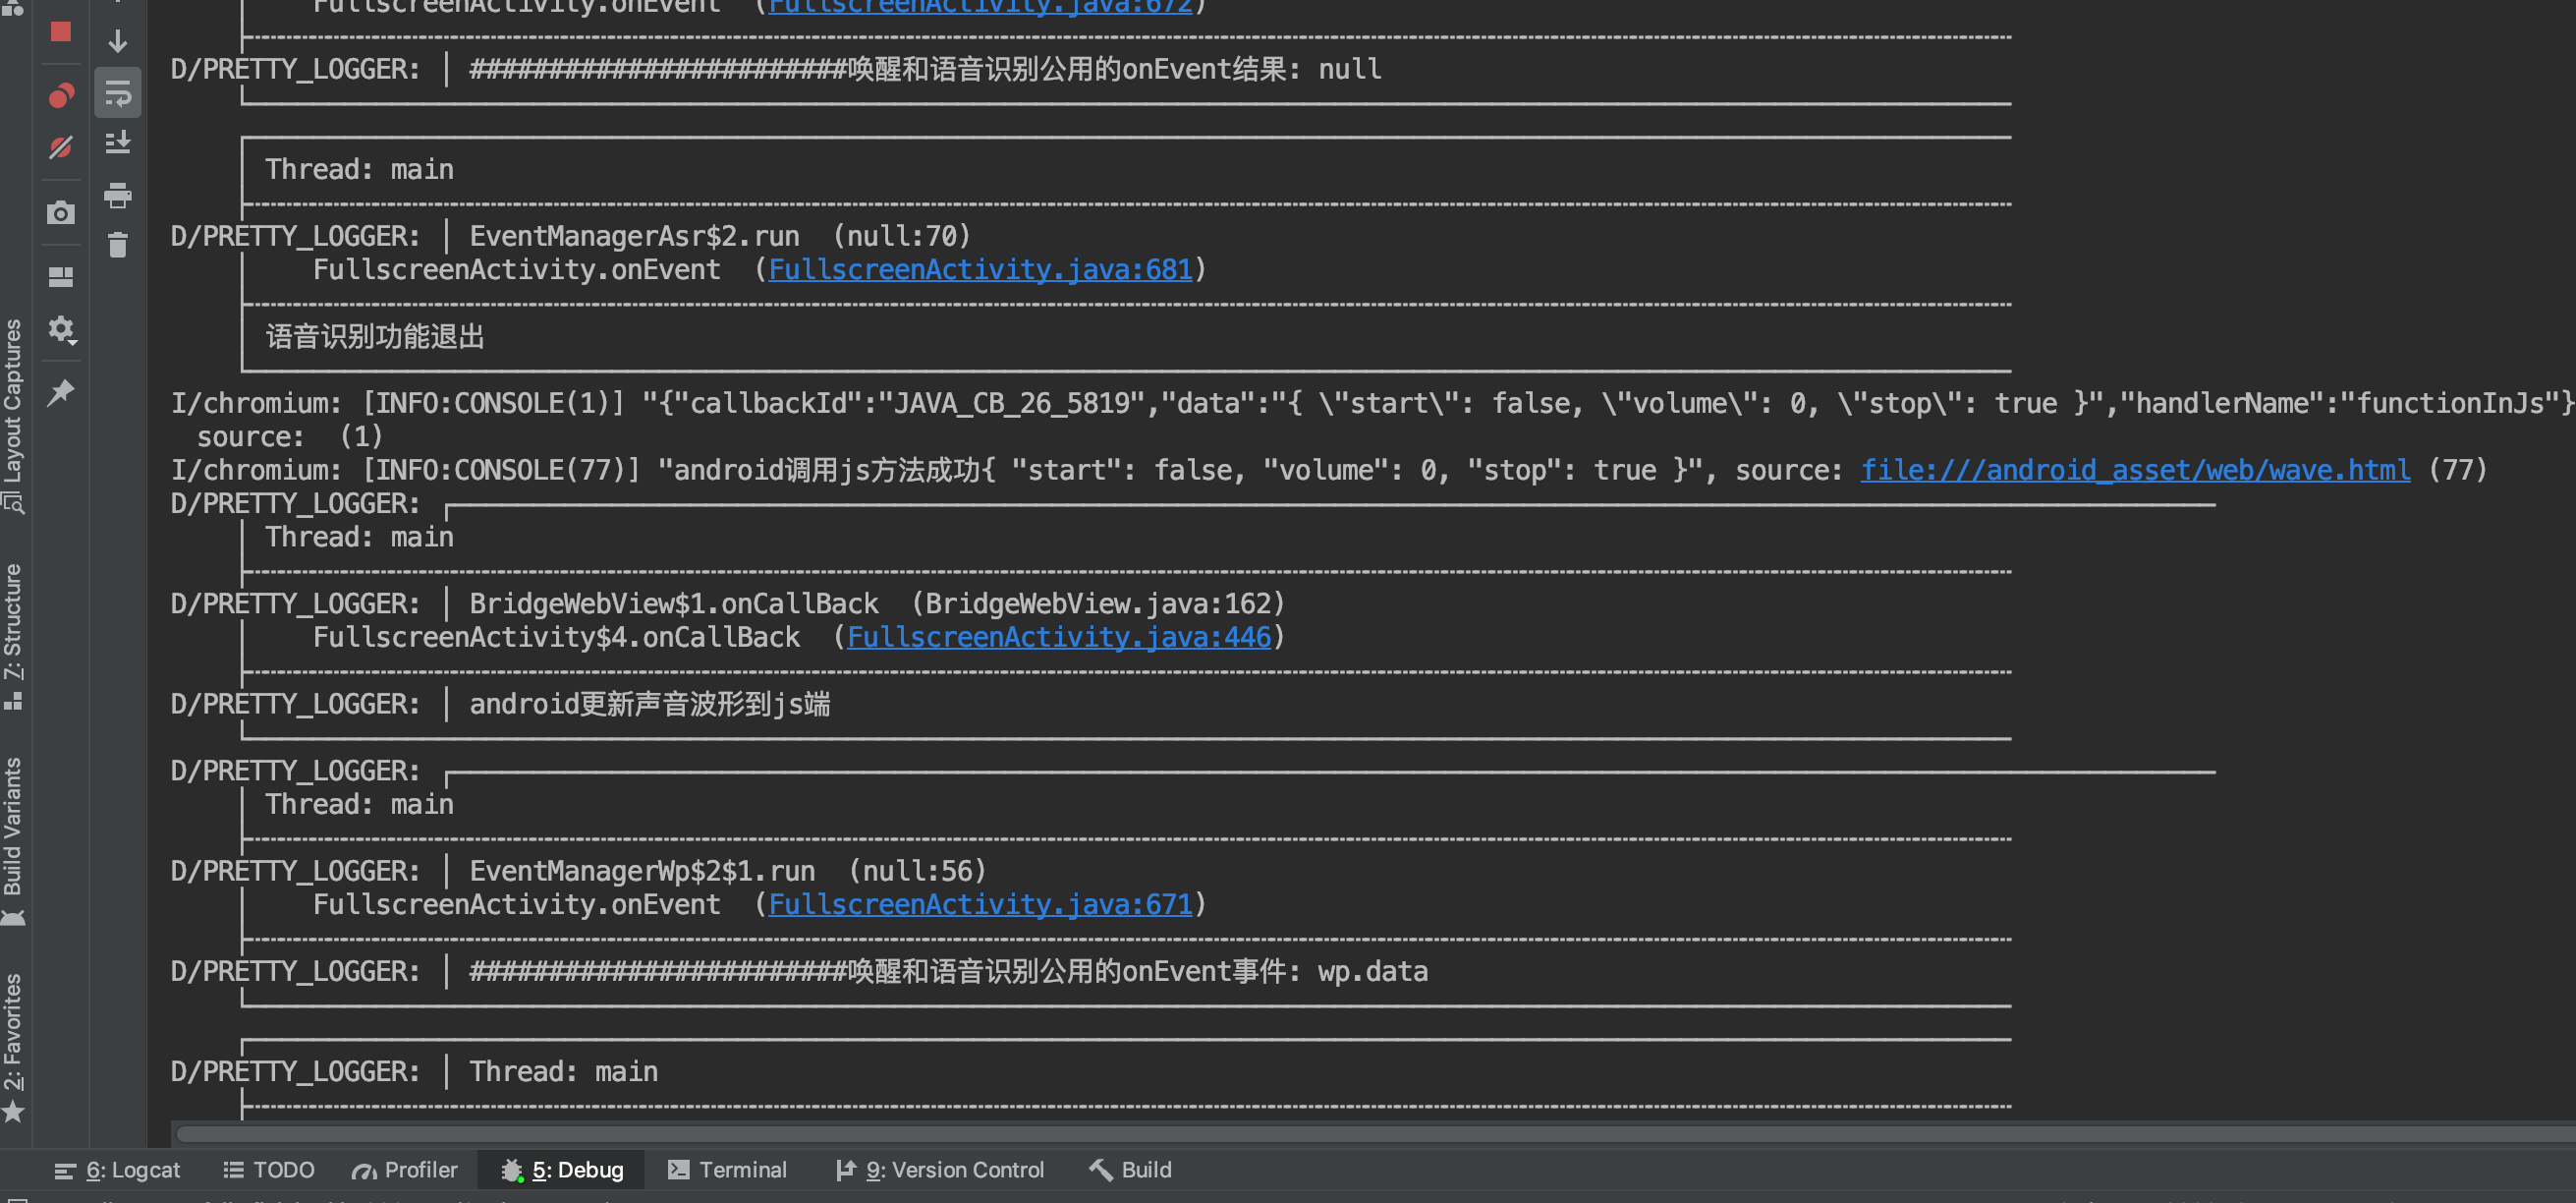Select the 5: Debug tab

[562, 1169]
